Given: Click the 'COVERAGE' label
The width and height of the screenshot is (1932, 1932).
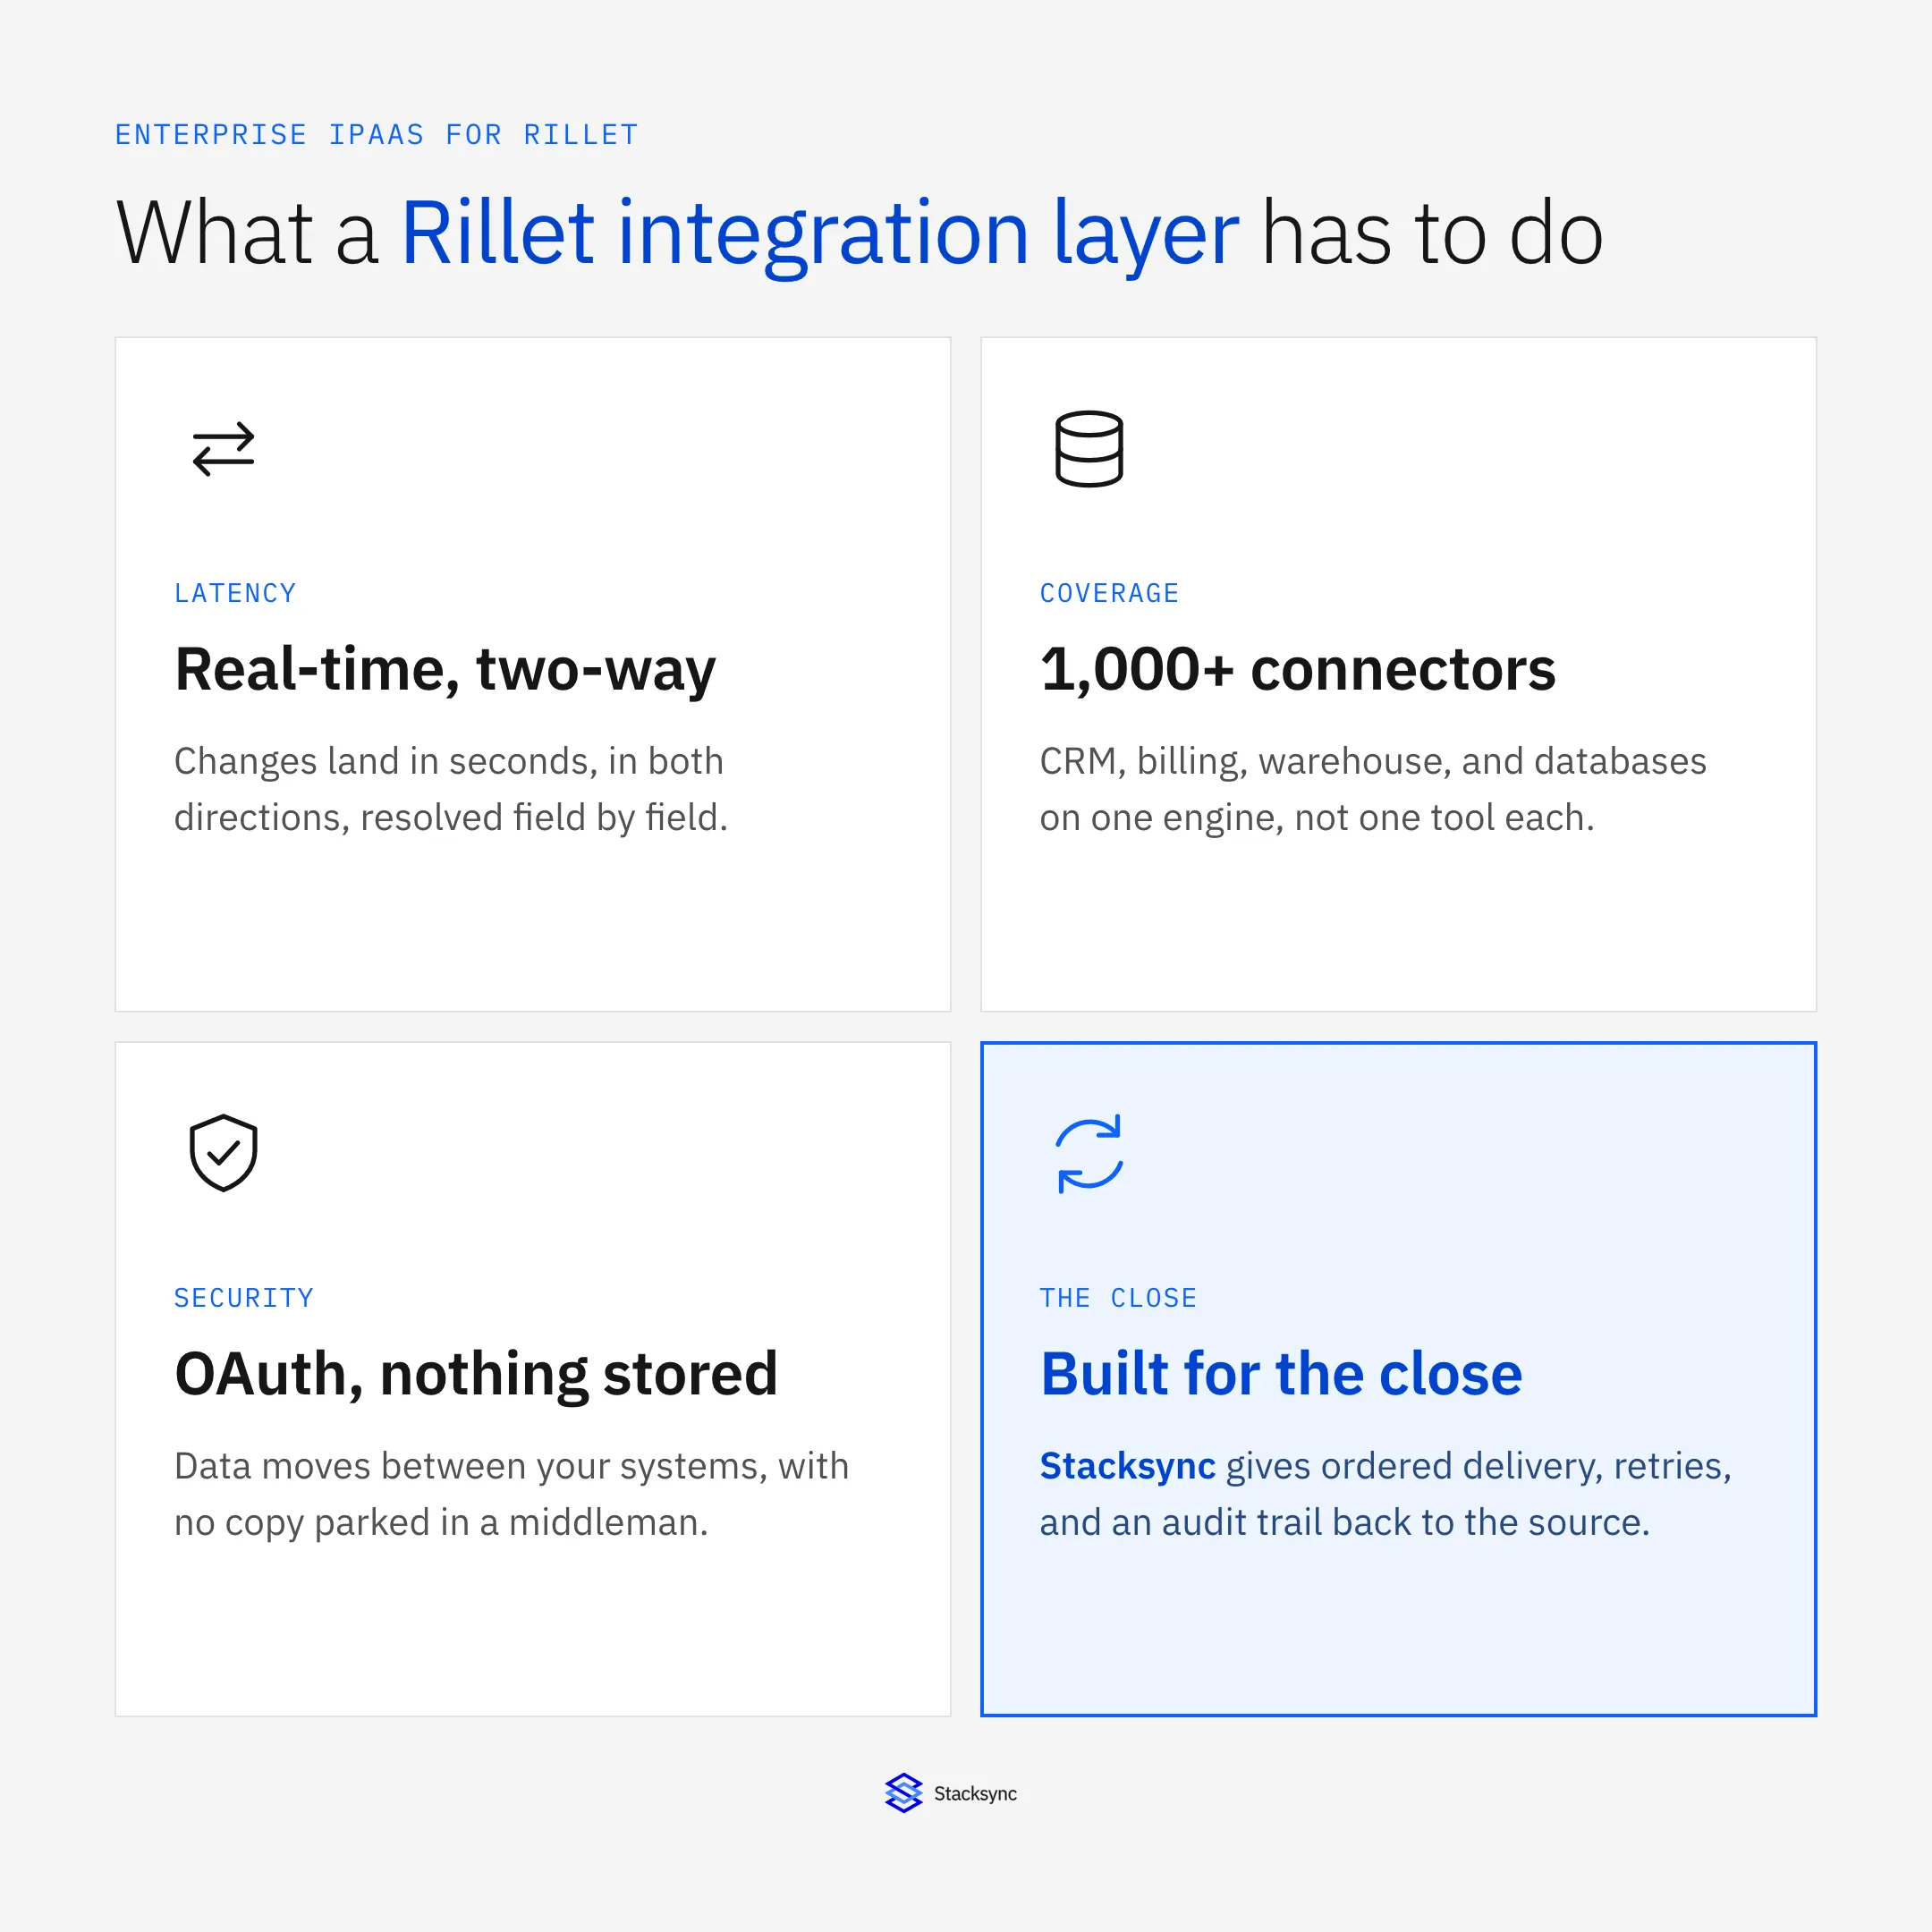Looking at the screenshot, I should (x=1109, y=593).
